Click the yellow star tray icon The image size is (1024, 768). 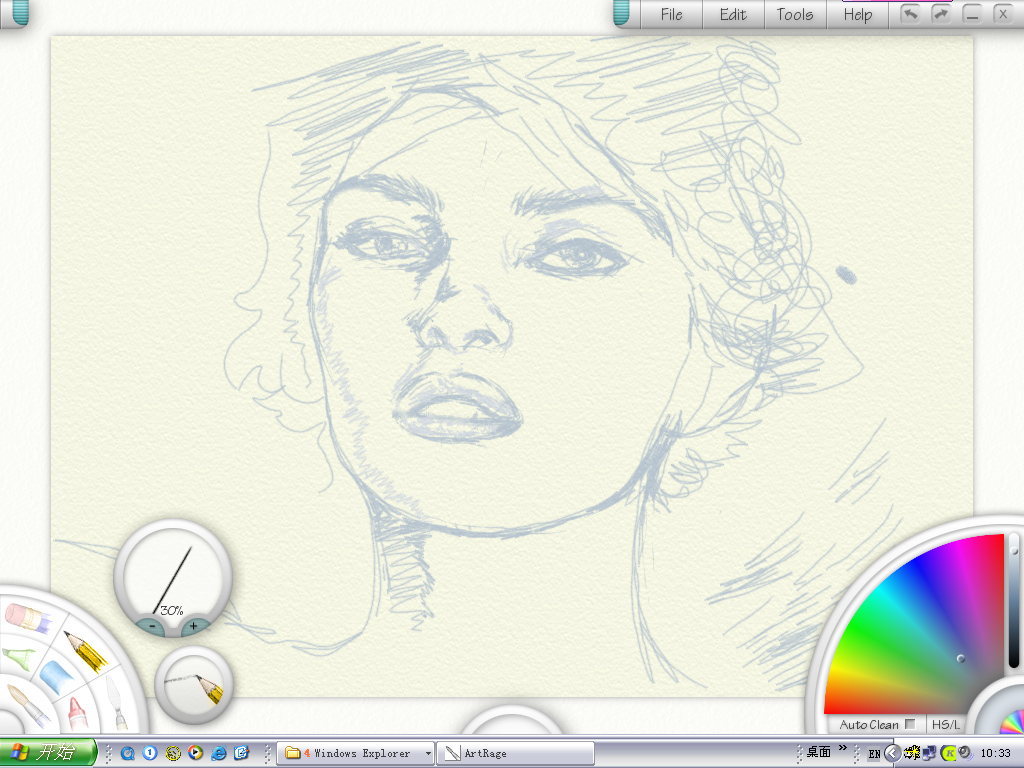pos(912,753)
